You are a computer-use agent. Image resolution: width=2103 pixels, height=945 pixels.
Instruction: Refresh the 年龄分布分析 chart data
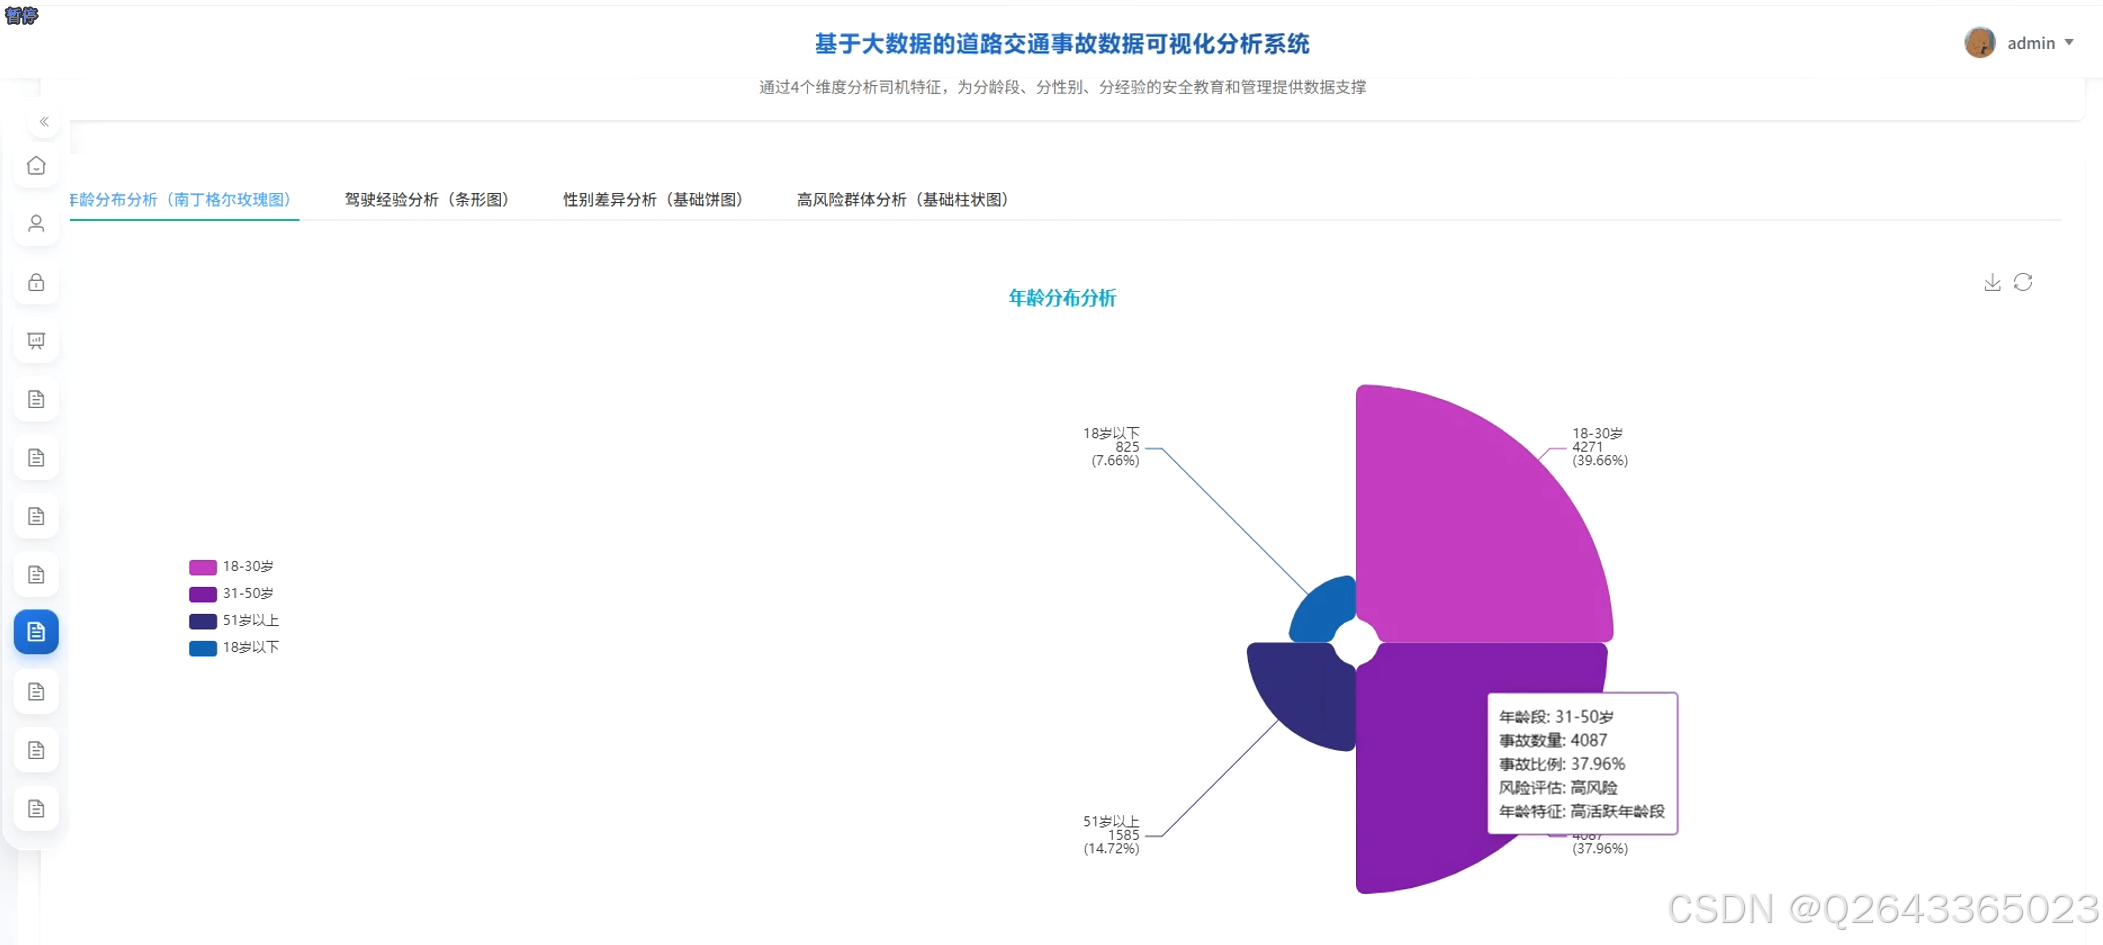(x=2023, y=282)
